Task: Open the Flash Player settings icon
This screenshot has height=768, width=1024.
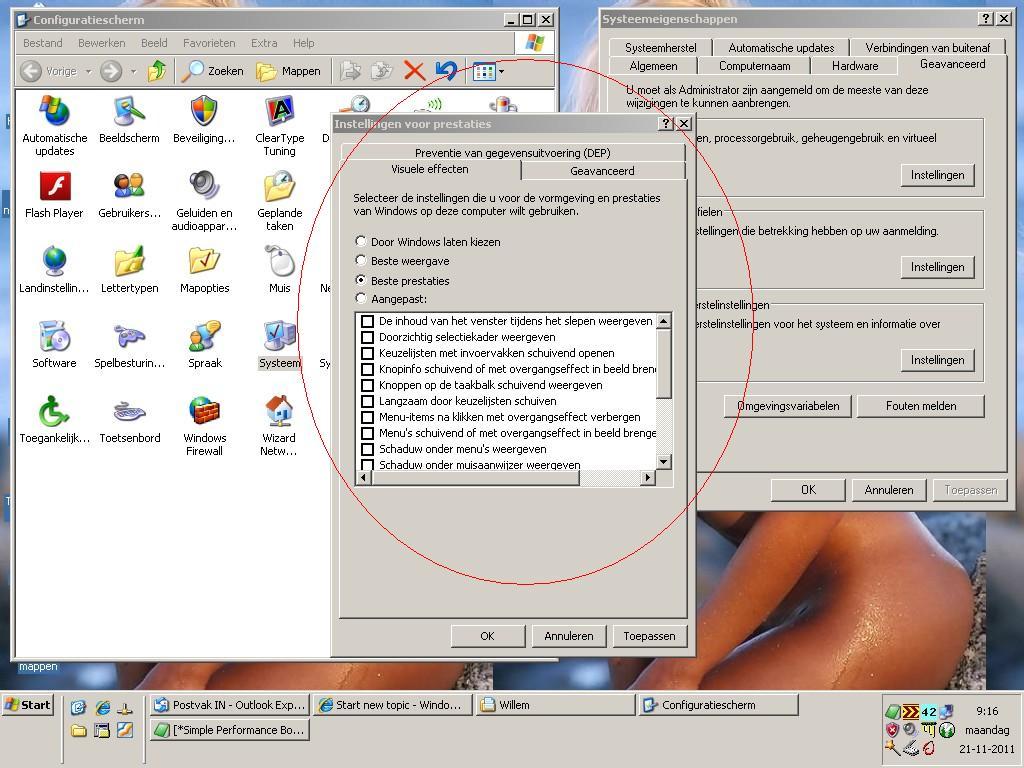Action: click(54, 188)
